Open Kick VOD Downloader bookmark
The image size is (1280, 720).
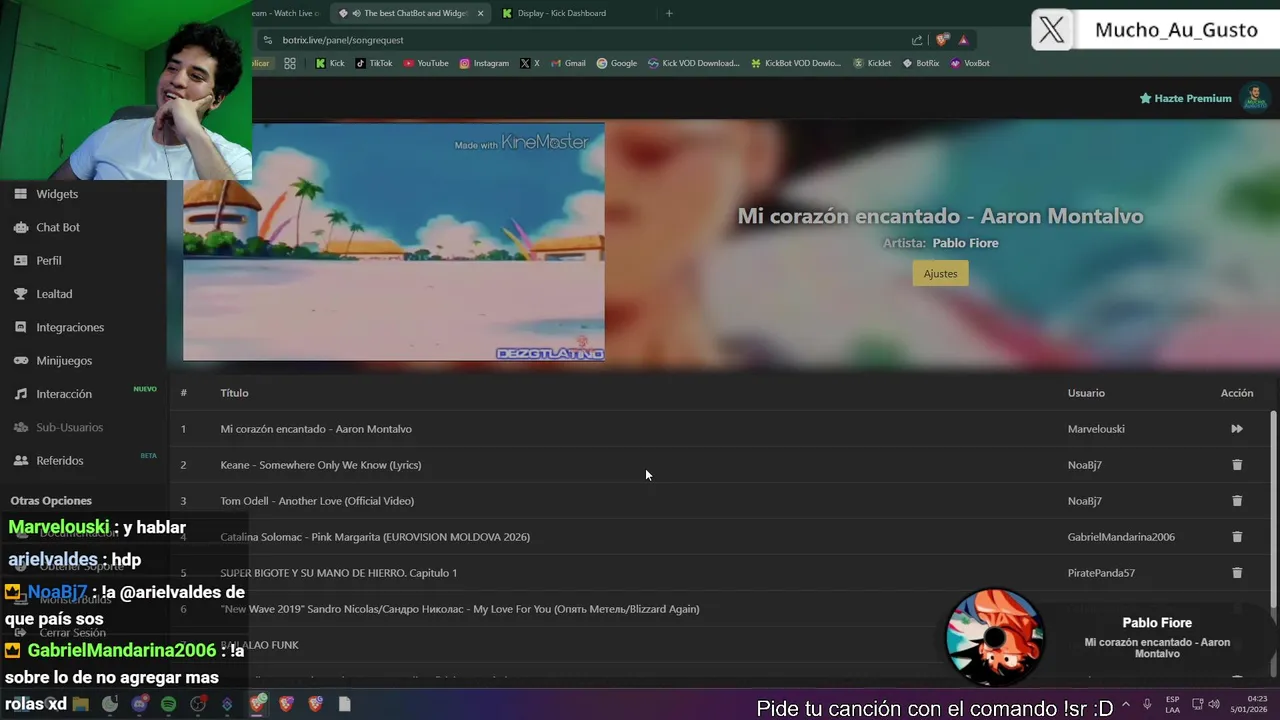[x=694, y=63]
